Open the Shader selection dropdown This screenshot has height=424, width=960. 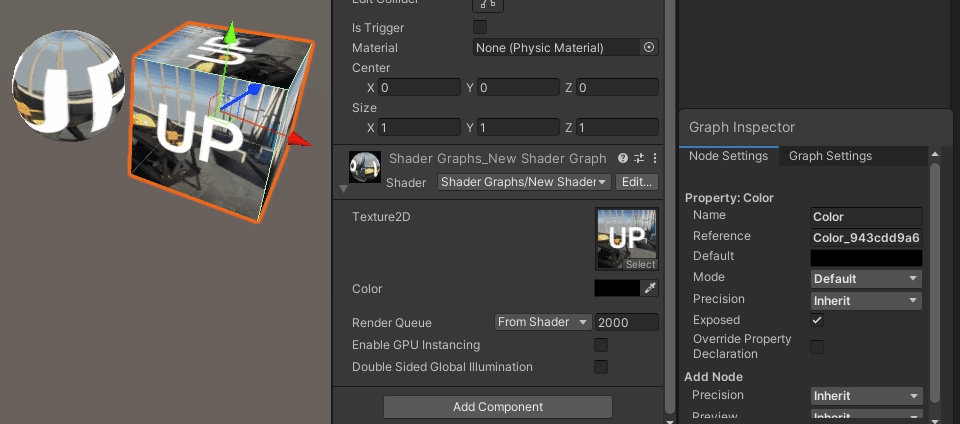(524, 182)
